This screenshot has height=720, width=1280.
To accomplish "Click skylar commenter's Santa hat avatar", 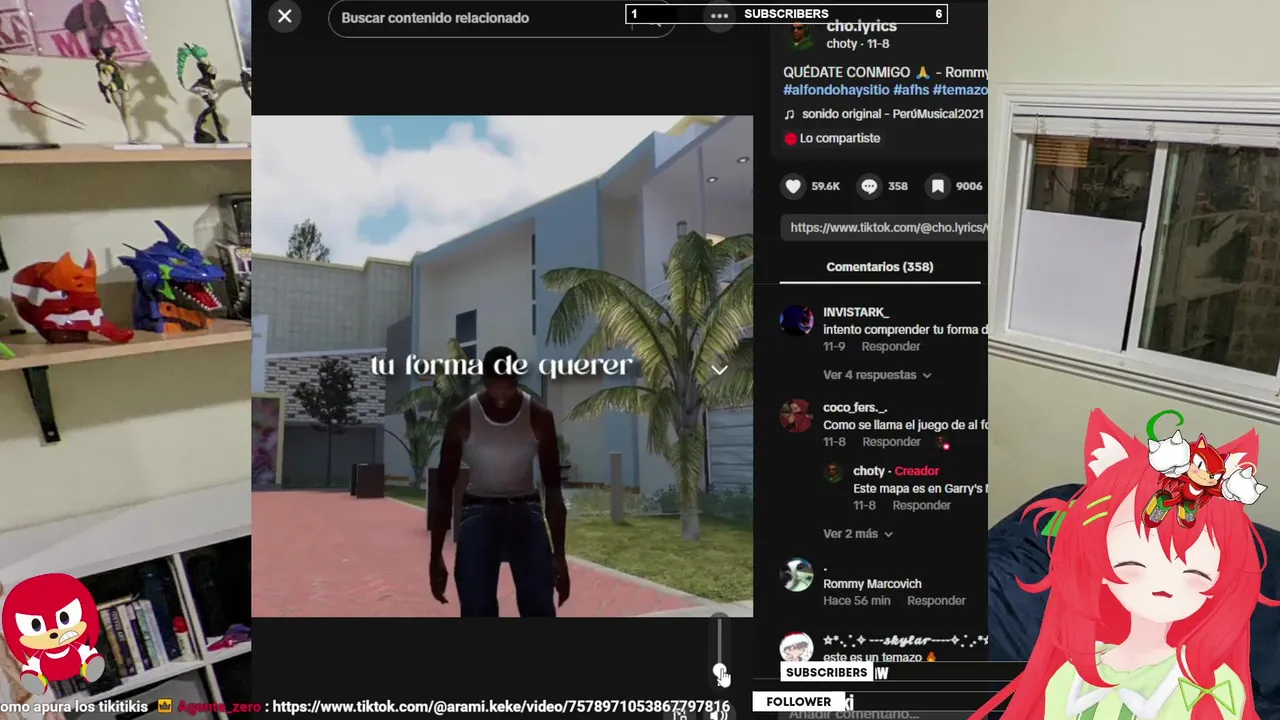I will point(797,647).
